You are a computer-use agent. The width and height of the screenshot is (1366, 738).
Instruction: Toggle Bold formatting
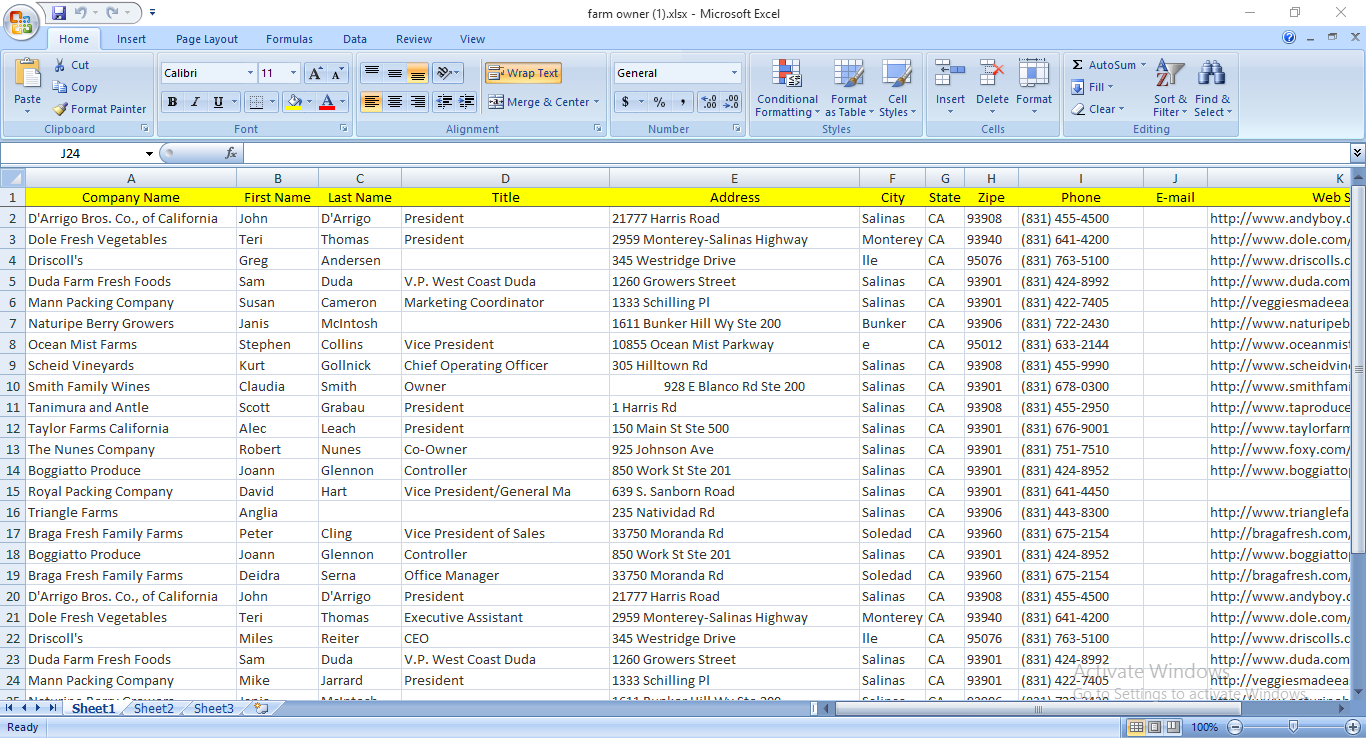tap(172, 102)
